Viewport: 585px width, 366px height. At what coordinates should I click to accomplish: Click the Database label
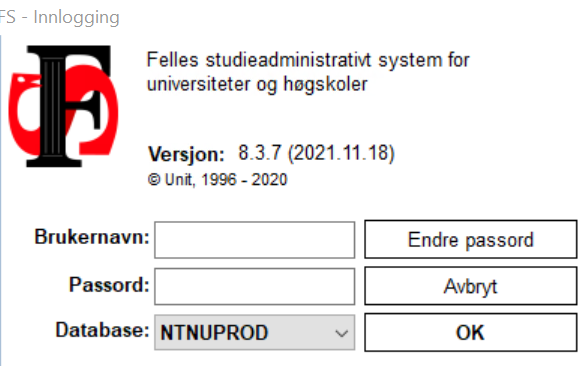click(x=102, y=330)
